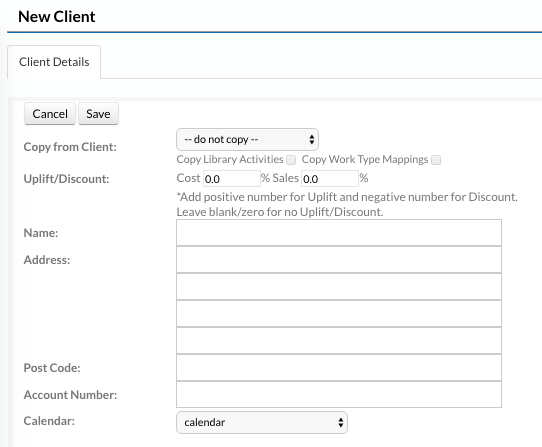Open the Calendar dropdown
This screenshot has width=542, height=447.
pyautogui.click(x=262, y=422)
